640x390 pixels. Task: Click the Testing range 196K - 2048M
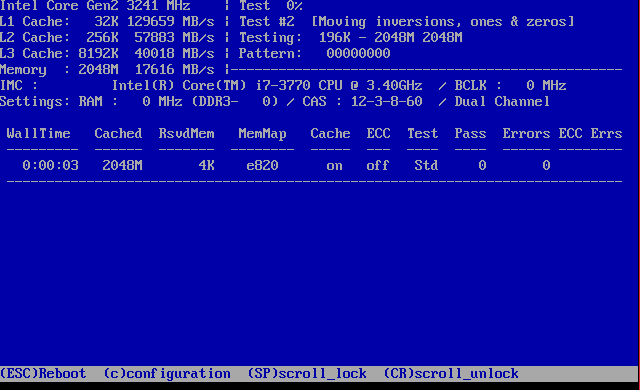pyautogui.click(x=367, y=38)
